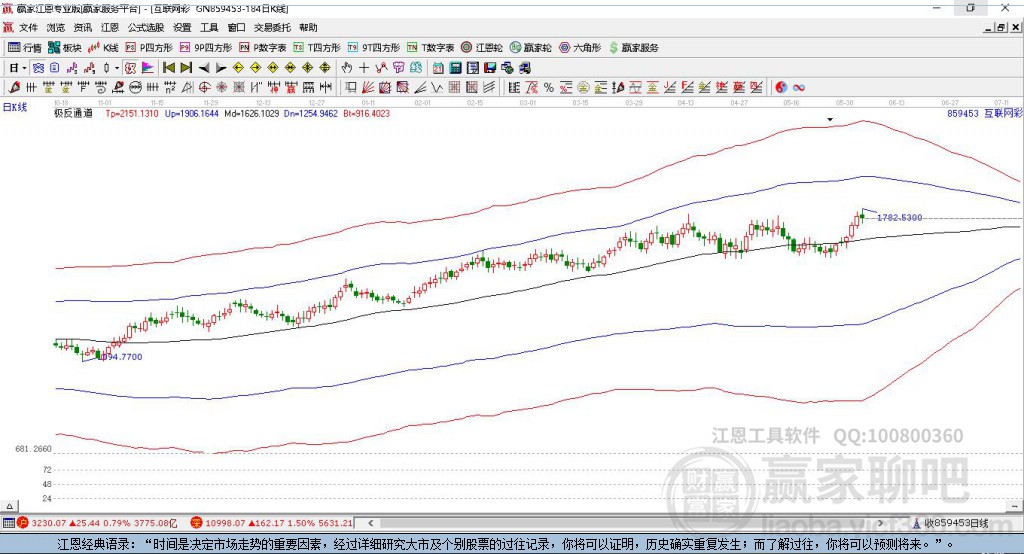
Task: Open the P数字表 tool
Action: coord(263,48)
